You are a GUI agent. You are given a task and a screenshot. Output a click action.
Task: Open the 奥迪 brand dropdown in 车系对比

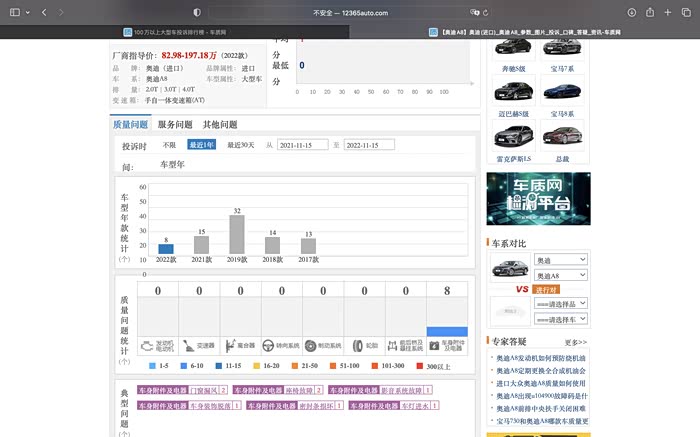pyautogui.click(x=561, y=260)
